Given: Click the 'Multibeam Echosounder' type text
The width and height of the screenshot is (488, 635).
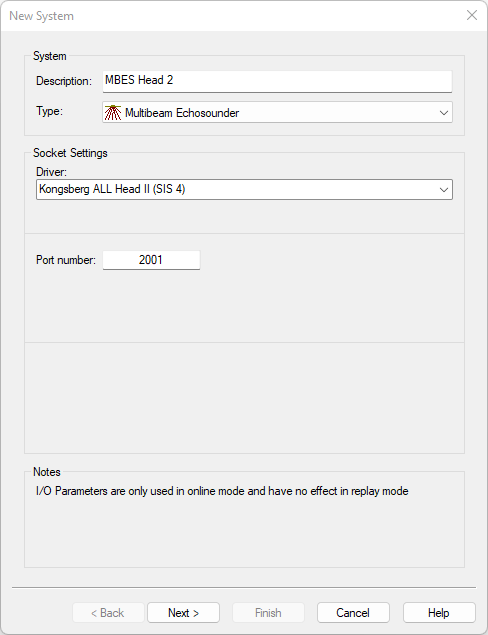Looking at the screenshot, I should point(182,113).
